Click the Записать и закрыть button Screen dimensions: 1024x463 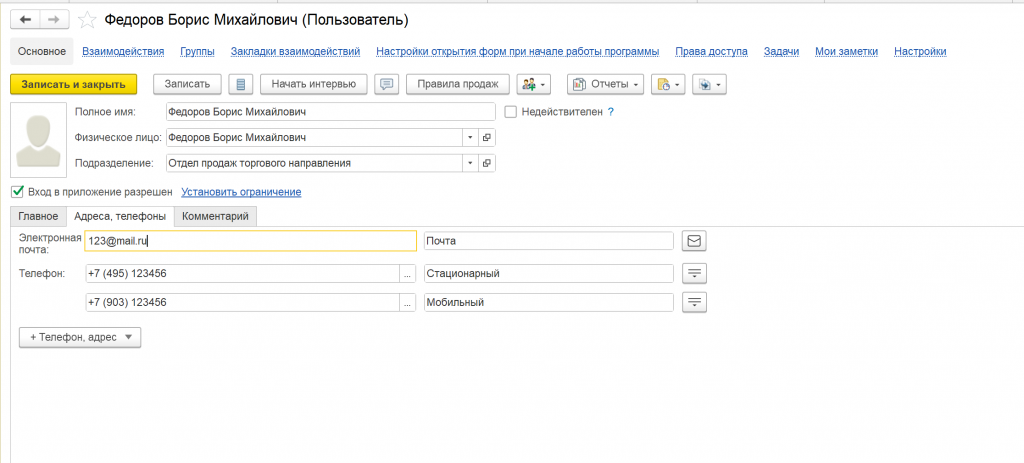pyautogui.click(x=73, y=84)
